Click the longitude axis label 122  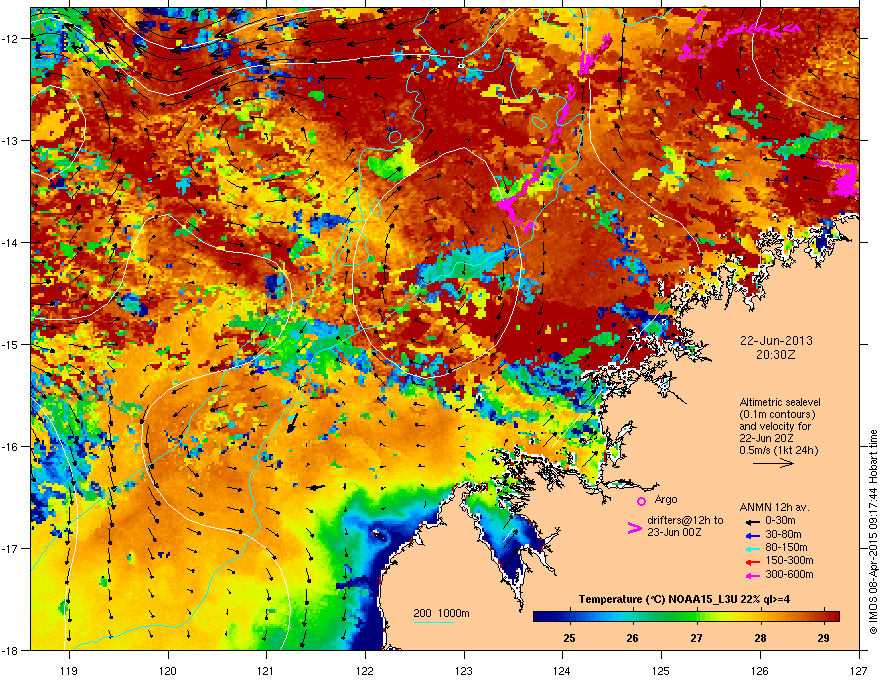pyautogui.click(x=365, y=670)
